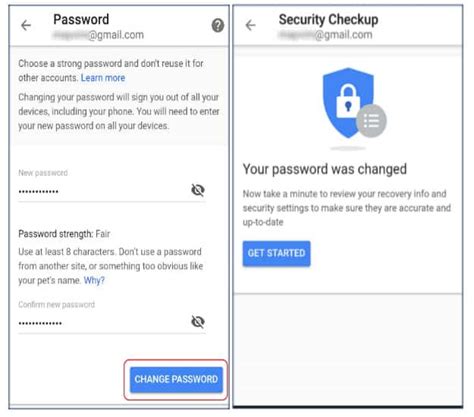Click 'Your password was changed' heading
474x417 pixels.
coord(325,169)
